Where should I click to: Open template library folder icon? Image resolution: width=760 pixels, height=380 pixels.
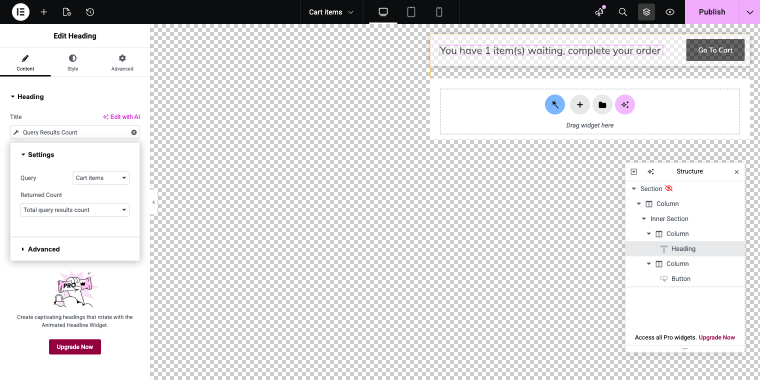pos(602,105)
